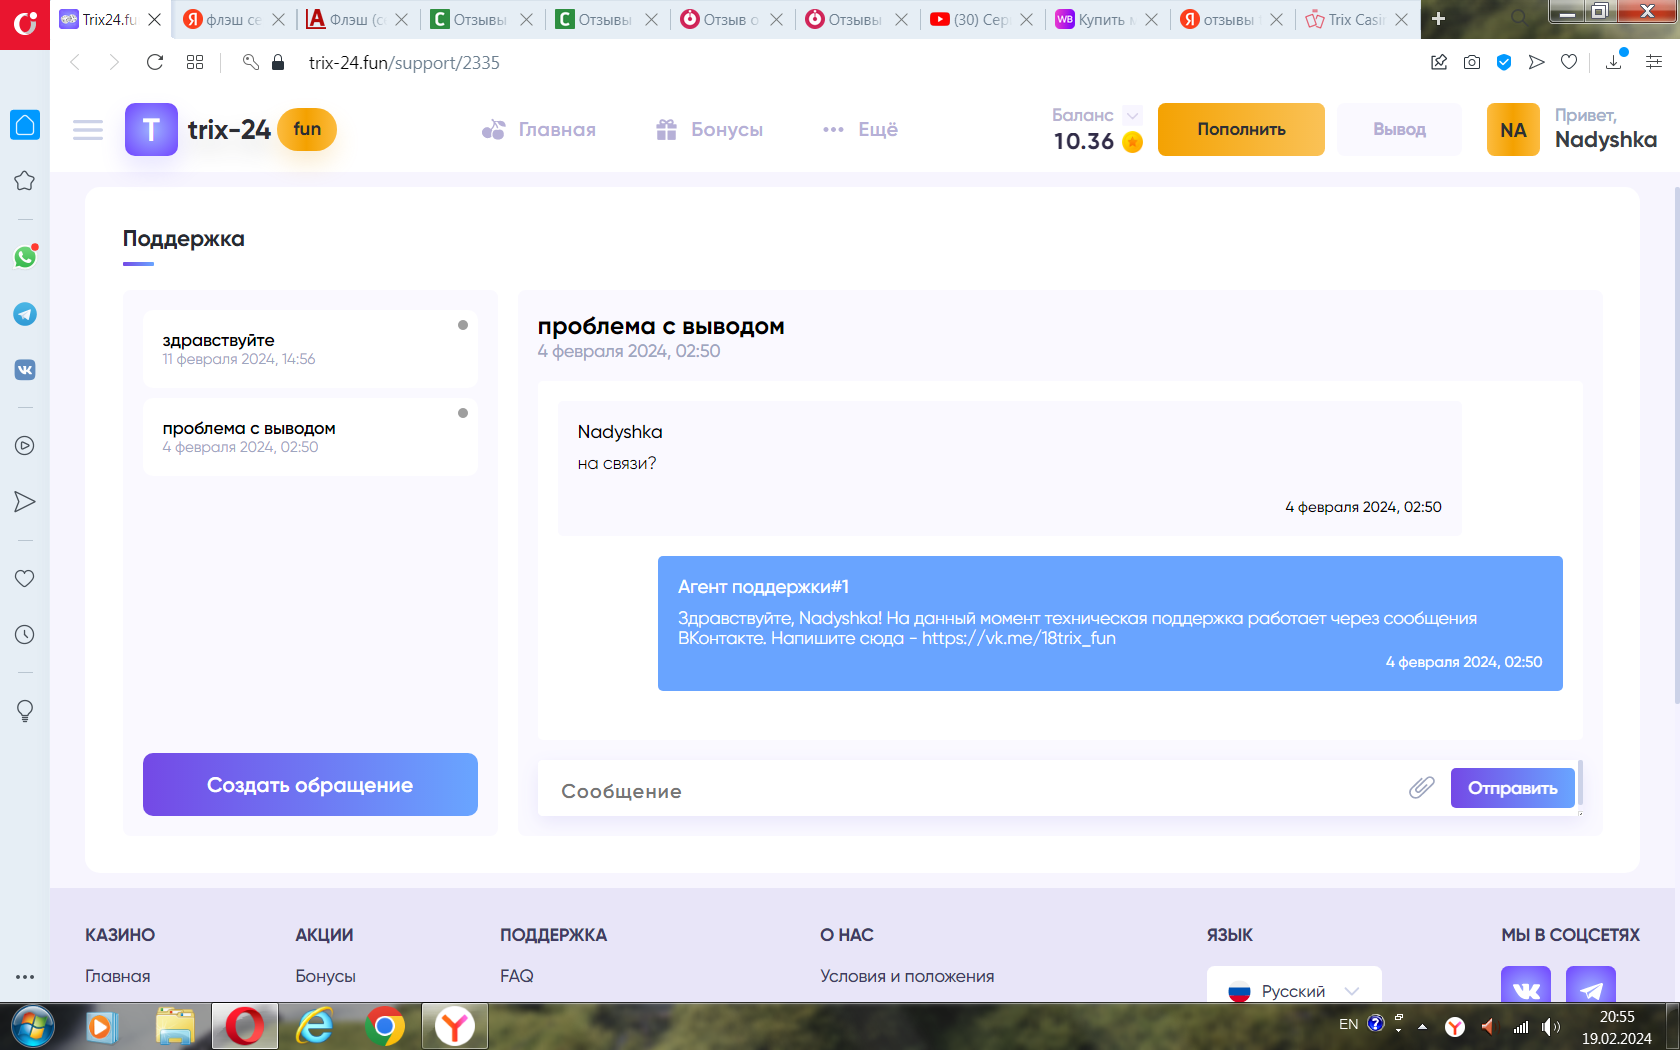Image resolution: width=1680 pixels, height=1050 pixels.
Task: Go to Главная in top navigation
Action: 538,130
